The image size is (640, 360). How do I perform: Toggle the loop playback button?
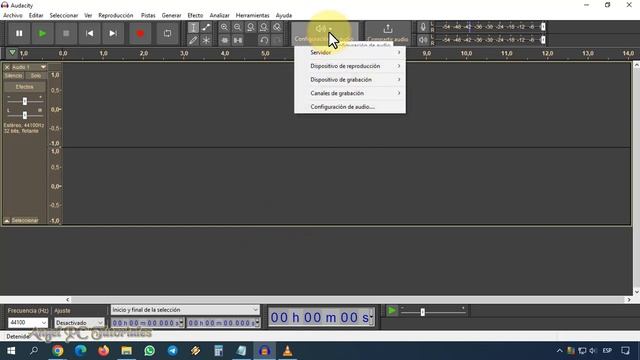[167, 33]
